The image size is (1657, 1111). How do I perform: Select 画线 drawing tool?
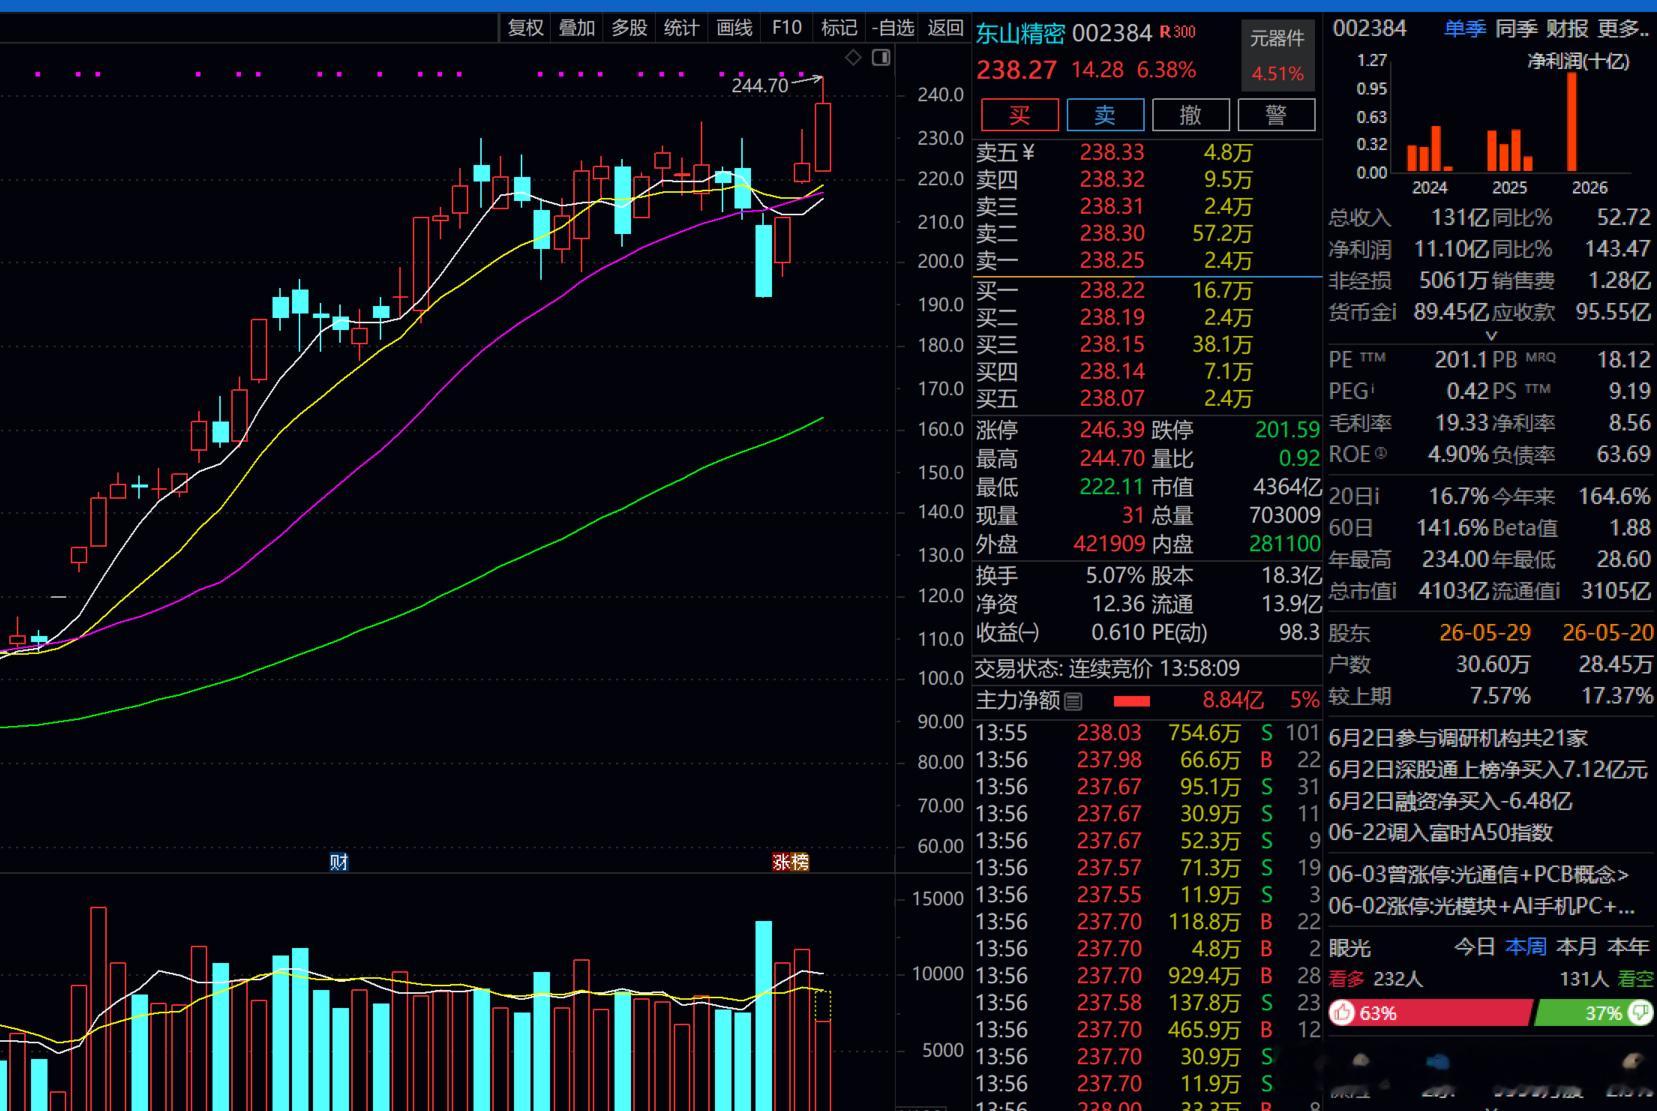[734, 28]
